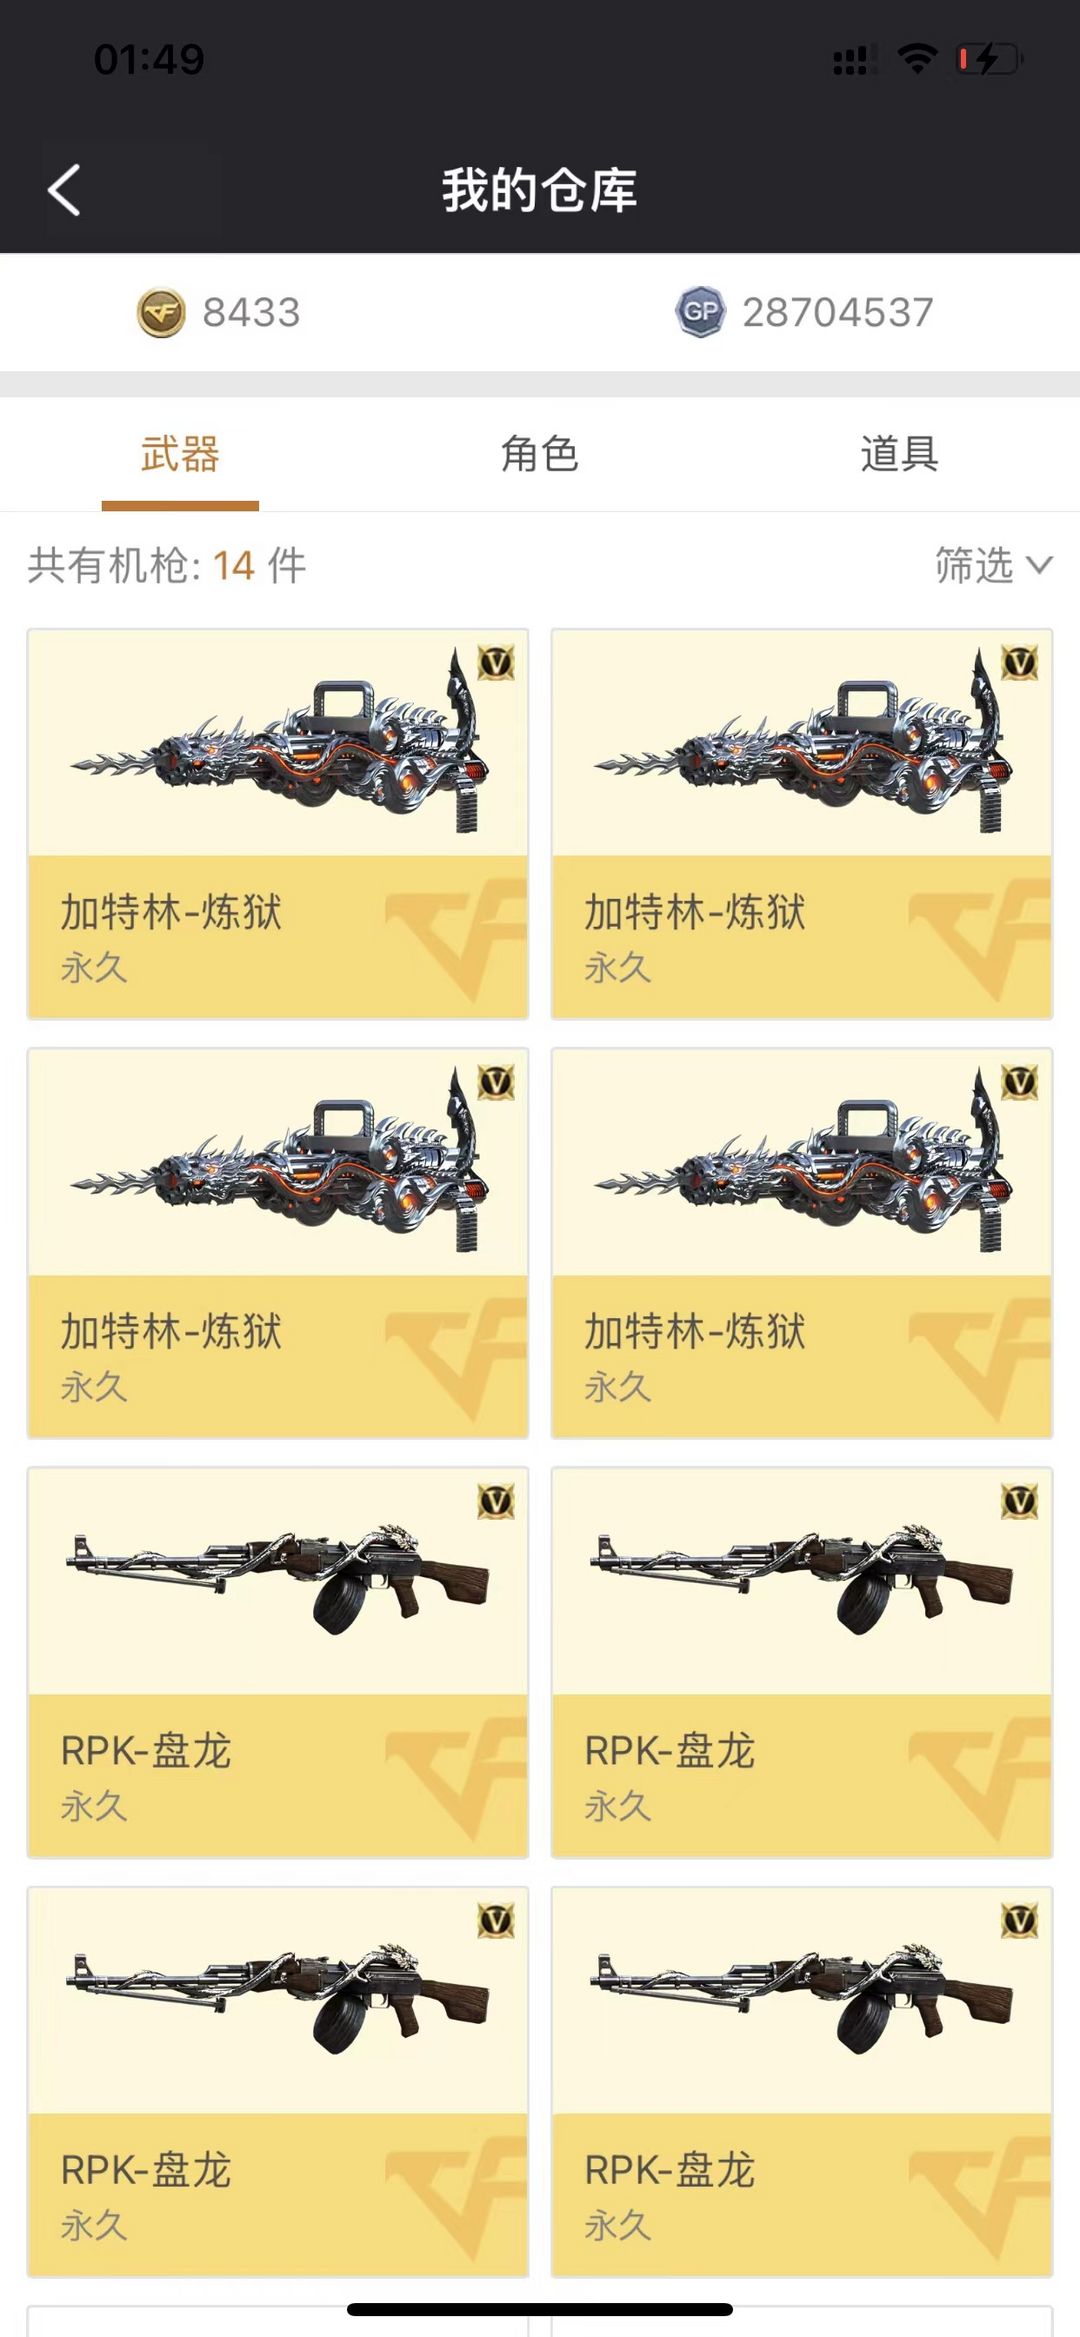Image resolution: width=1080 pixels, height=2337 pixels.
Task: Tap the GP currency icon
Action: click(x=700, y=312)
